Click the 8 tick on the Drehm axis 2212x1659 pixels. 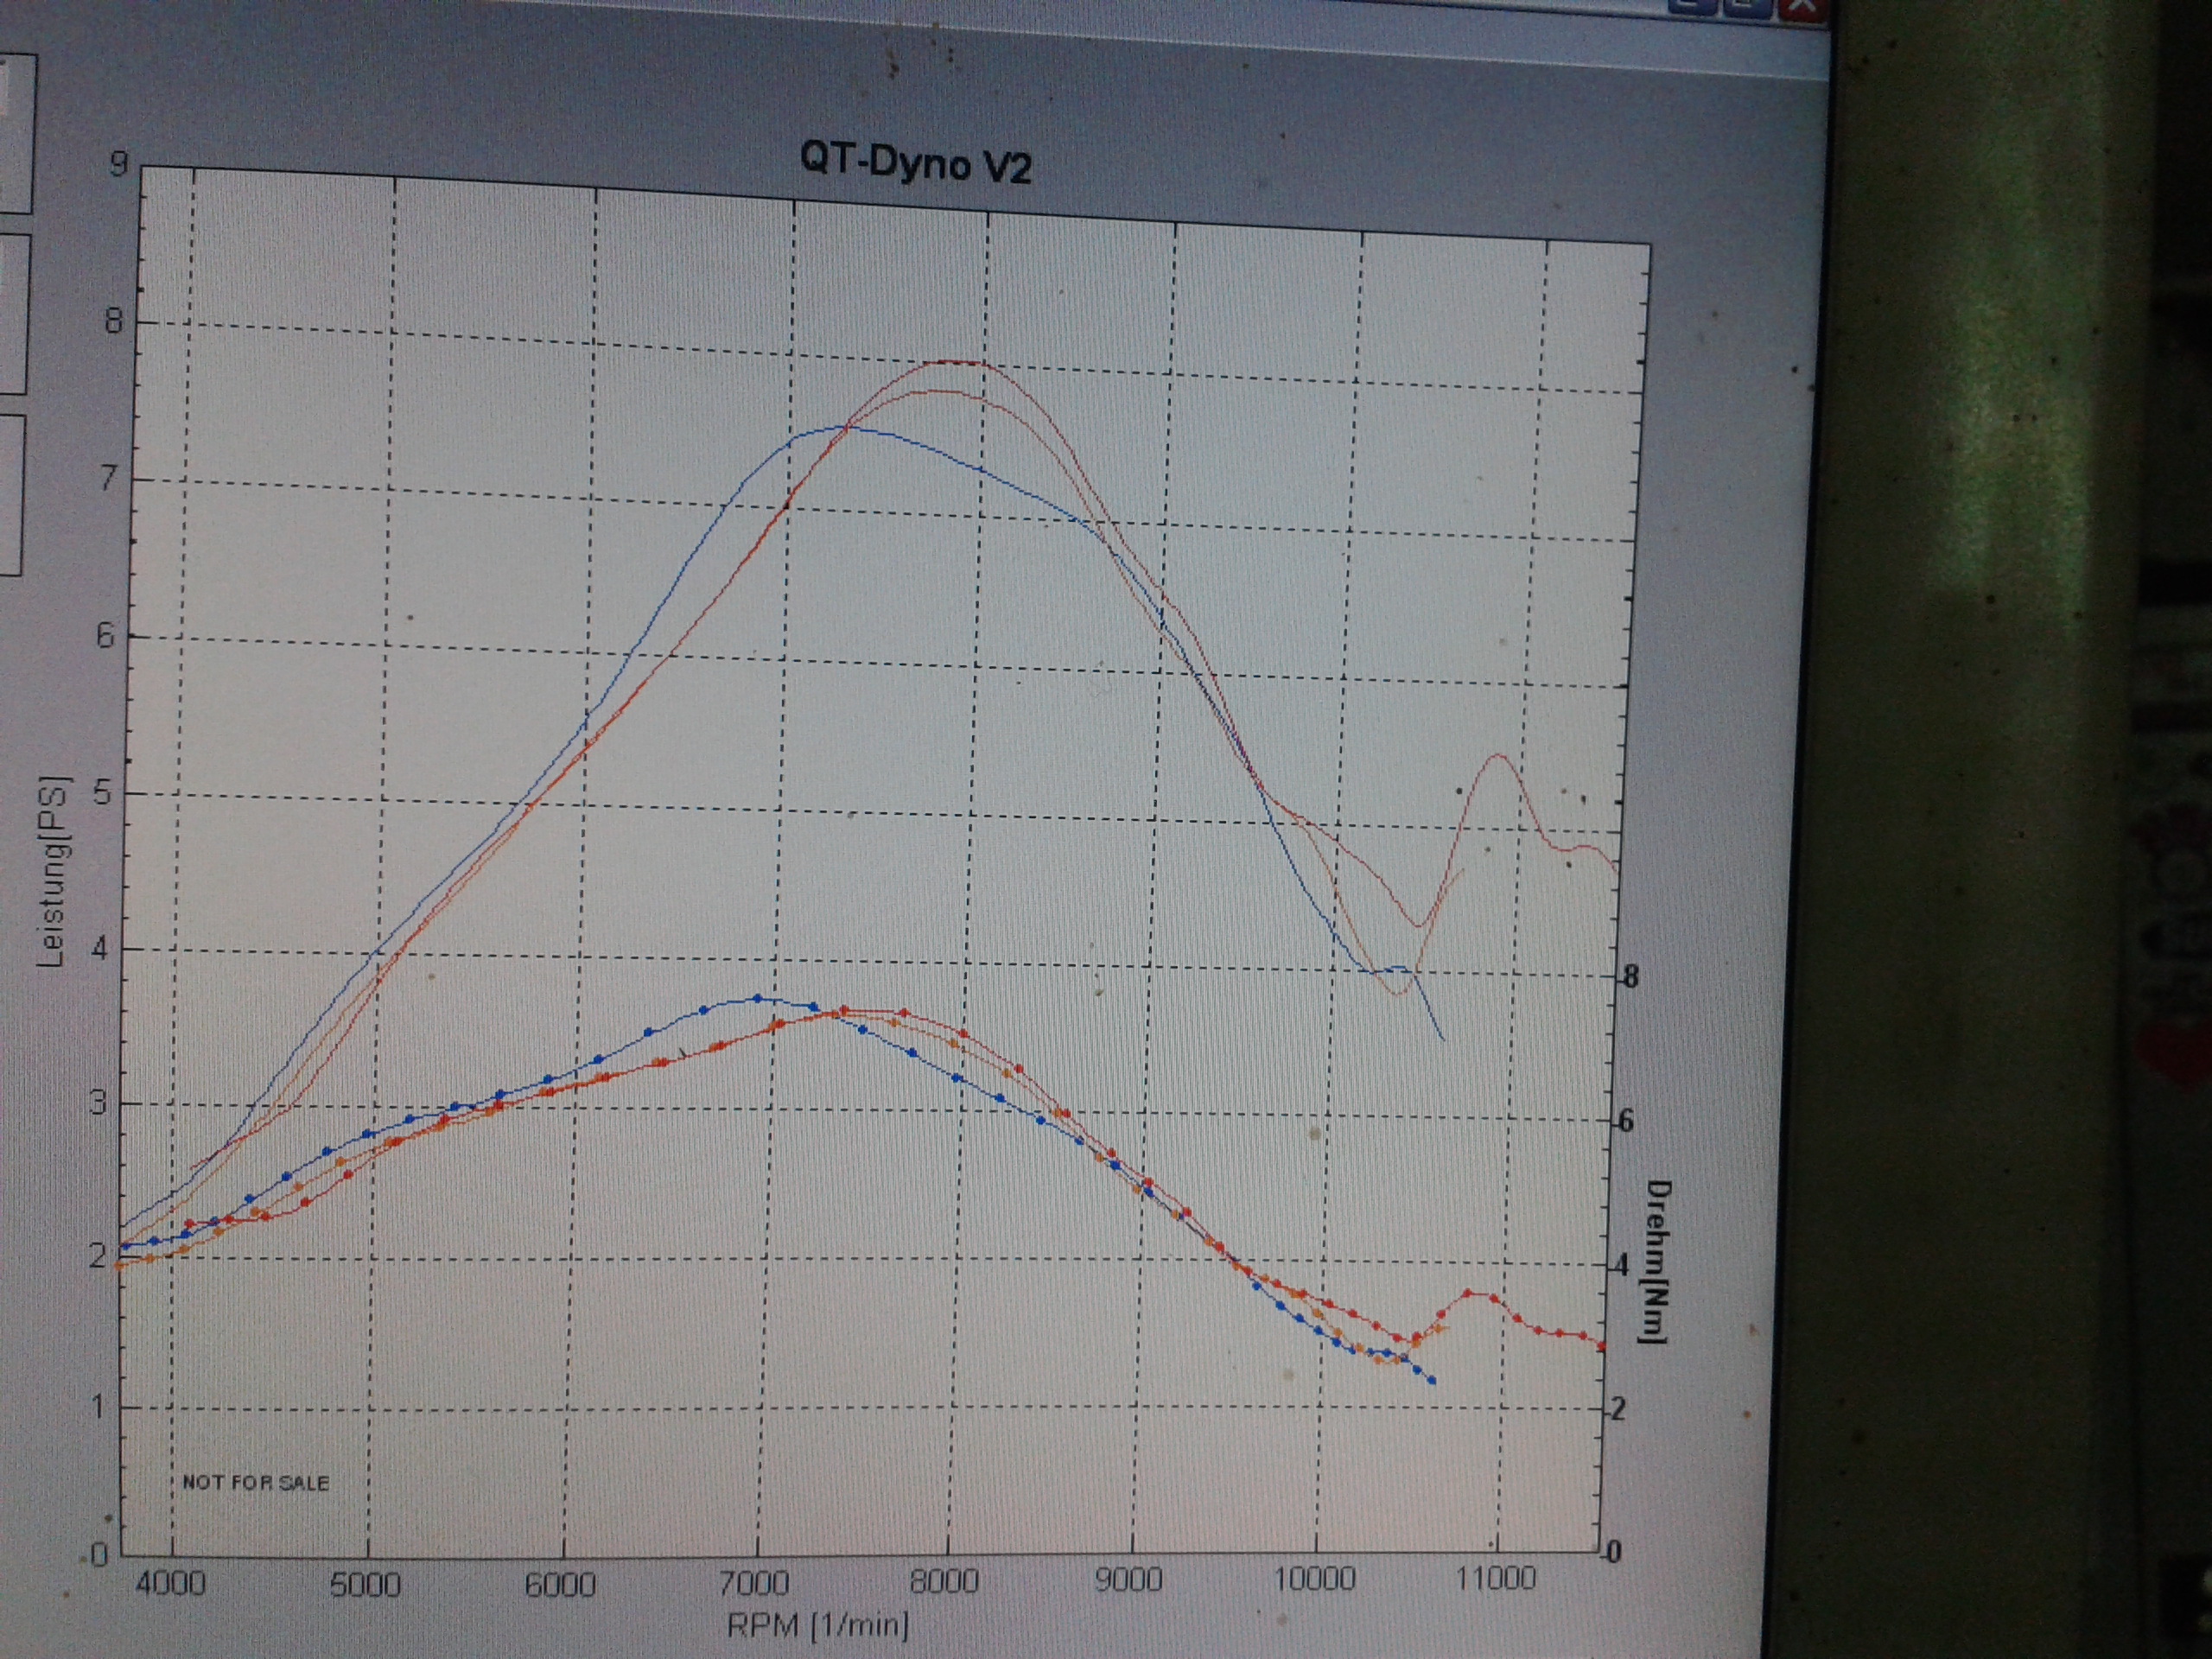tap(1631, 977)
